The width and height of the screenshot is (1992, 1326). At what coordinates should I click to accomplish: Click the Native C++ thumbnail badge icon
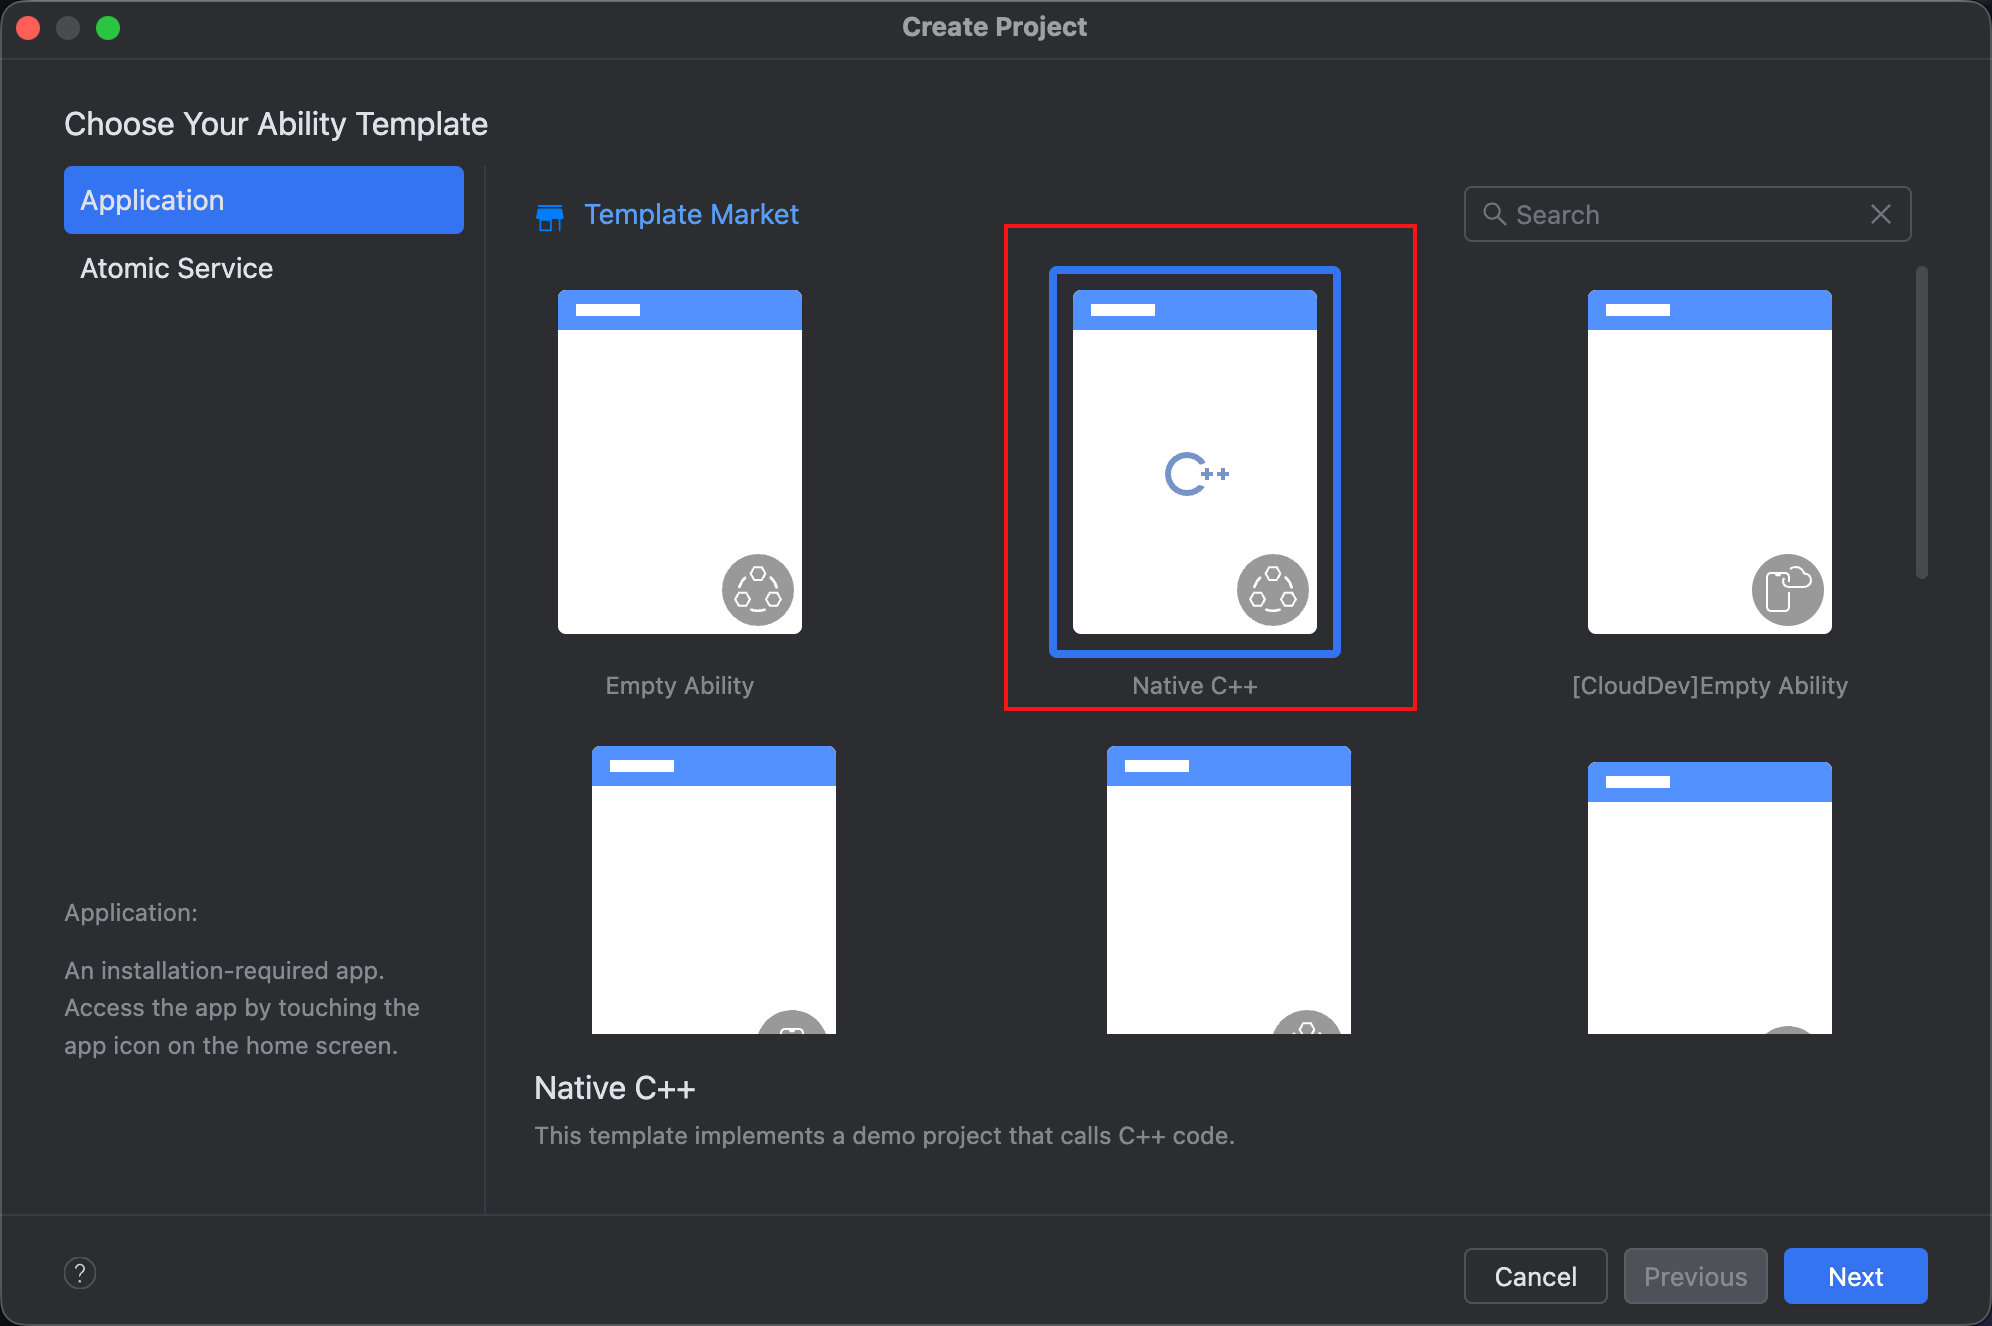(x=1272, y=590)
